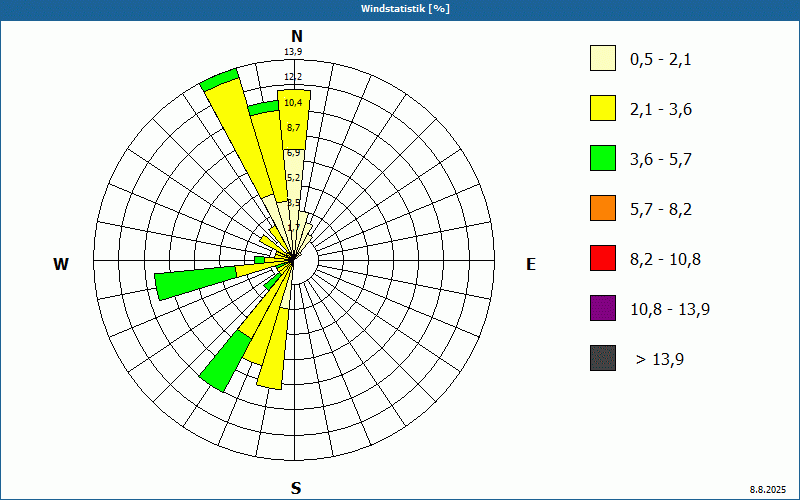800x500 pixels.
Task: Click the legend label 2,1 - 3,6
Action: (x=661, y=110)
